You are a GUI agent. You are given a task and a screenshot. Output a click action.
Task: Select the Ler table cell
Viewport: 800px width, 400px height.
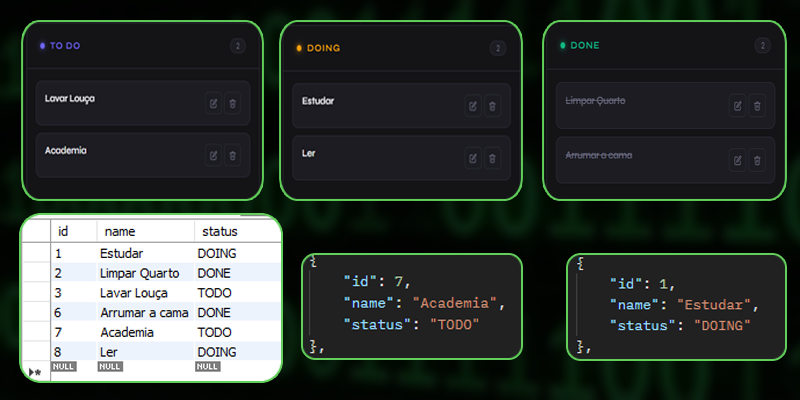pyautogui.click(x=145, y=352)
